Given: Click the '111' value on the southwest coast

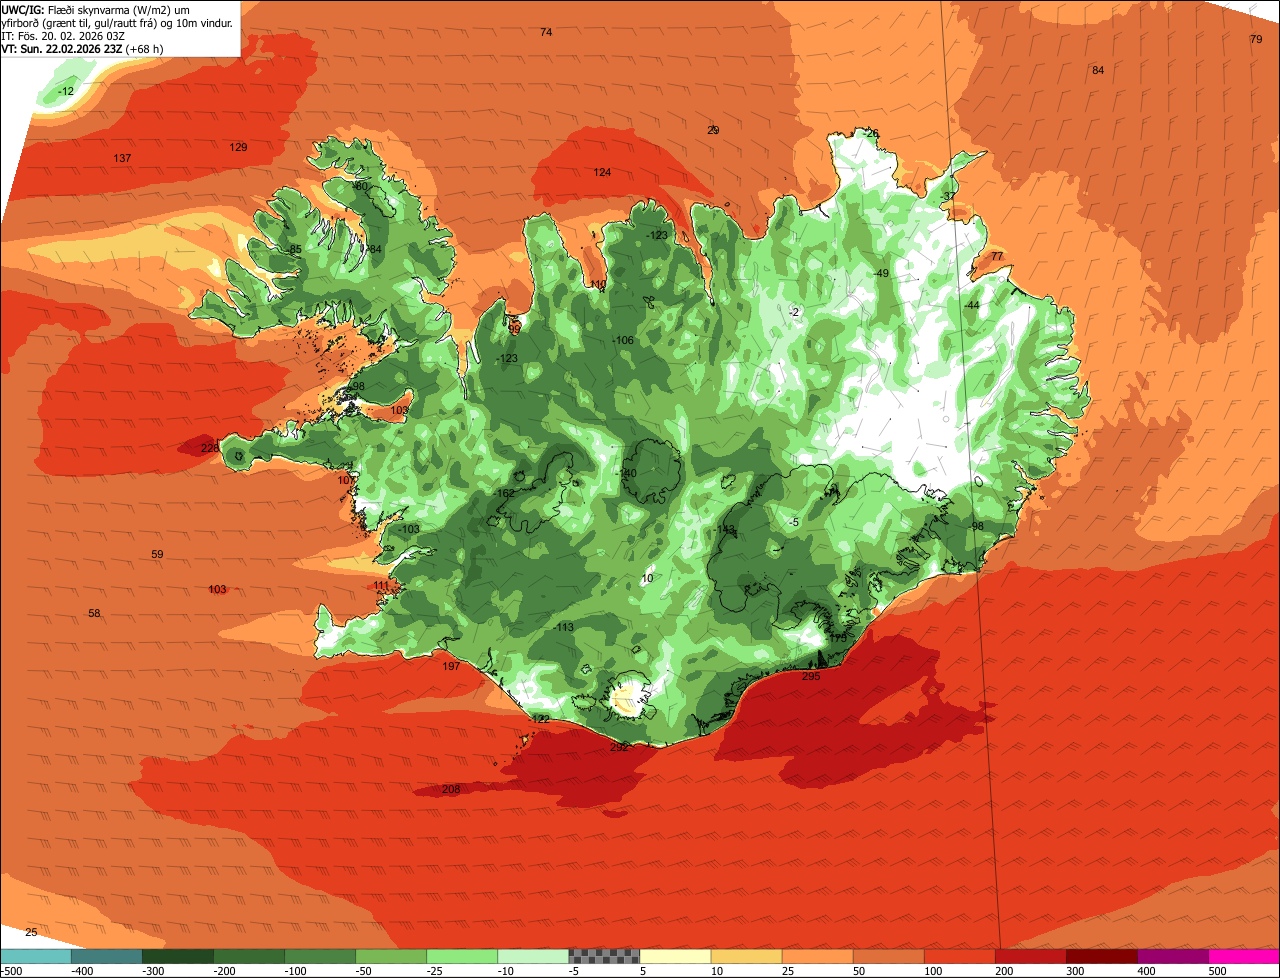Looking at the screenshot, I should 381,585.
